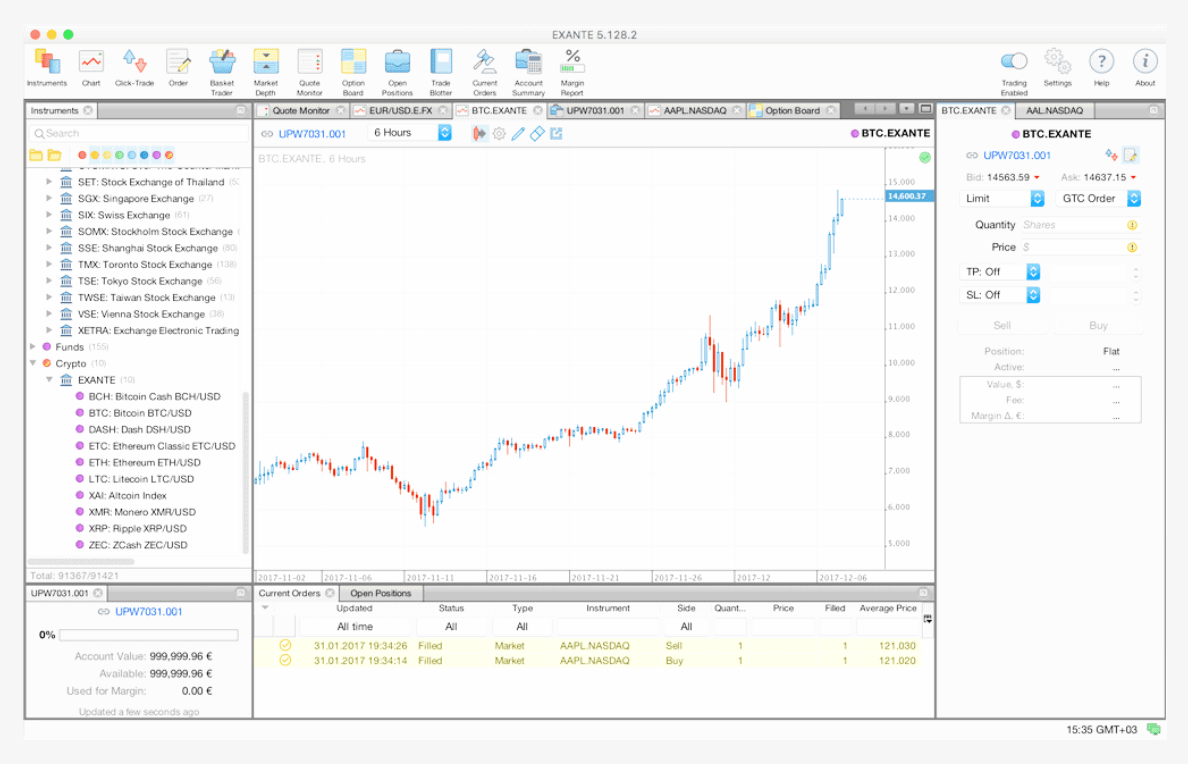Click the margin usage progress bar
This screenshot has height=764, width=1188.
[x=148, y=635]
